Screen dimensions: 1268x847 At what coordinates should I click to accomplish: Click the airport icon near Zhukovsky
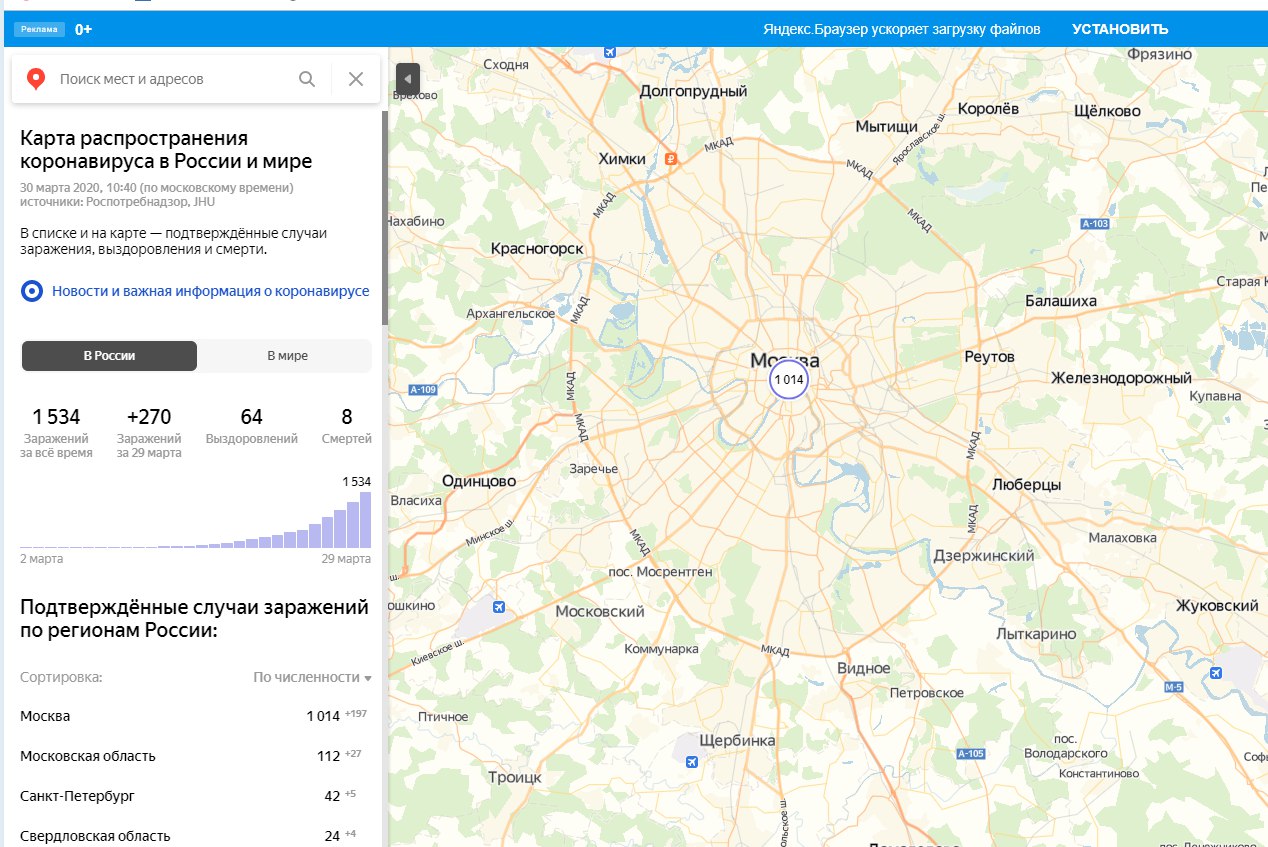click(1216, 672)
